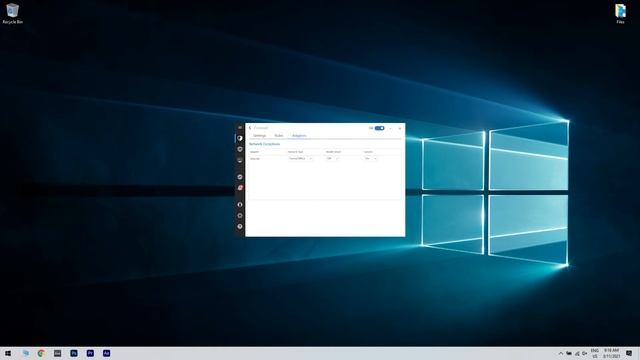Open the My Account sidebar icon

pos(240,204)
